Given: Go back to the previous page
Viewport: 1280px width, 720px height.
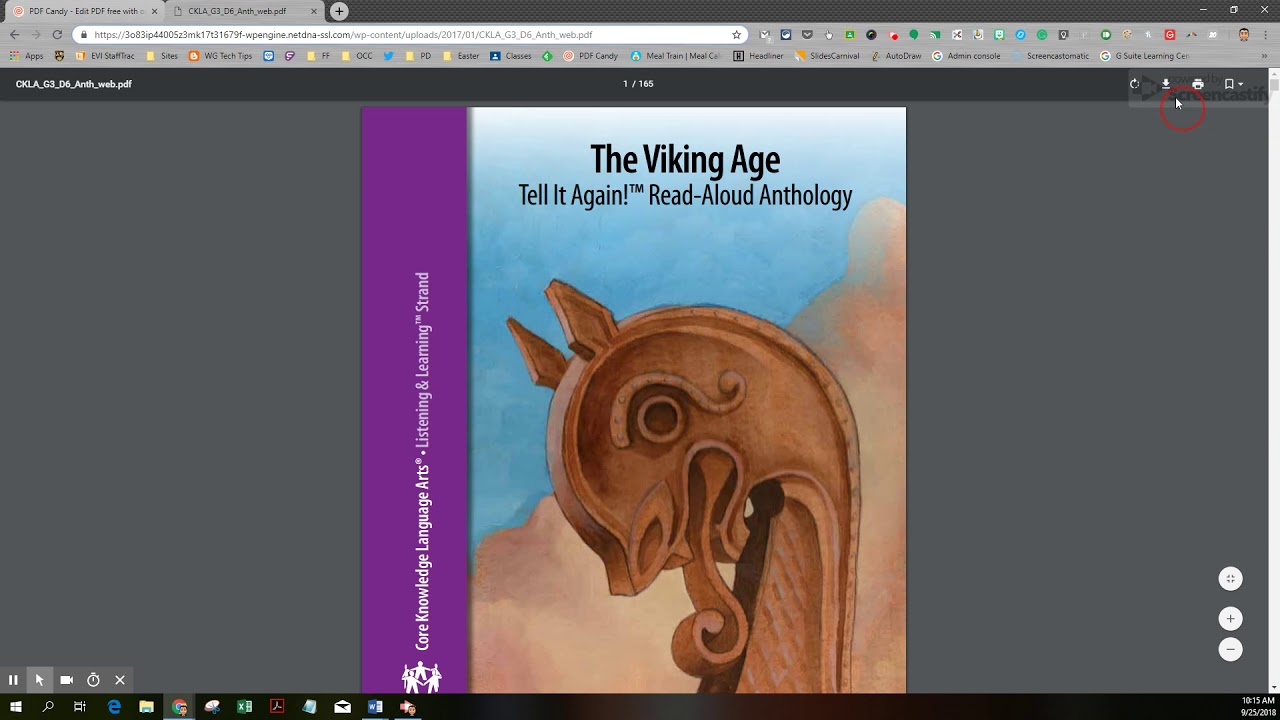Looking at the screenshot, I should pyautogui.click(x=14, y=34).
